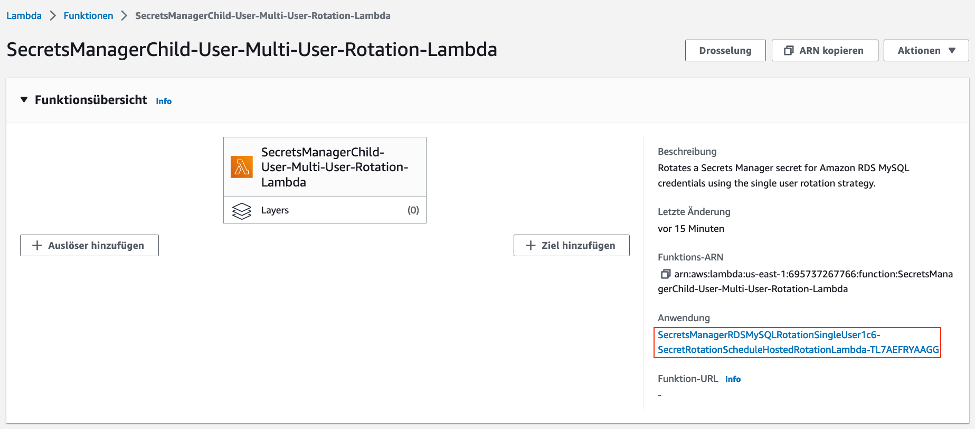Click the function name in the diagram card
The image size is (977, 429).
pos(334,167)
